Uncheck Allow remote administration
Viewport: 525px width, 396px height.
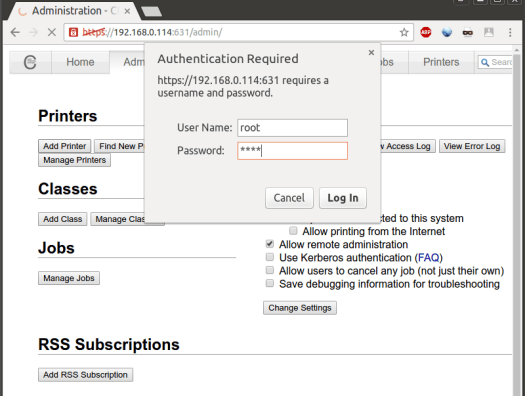270,244
